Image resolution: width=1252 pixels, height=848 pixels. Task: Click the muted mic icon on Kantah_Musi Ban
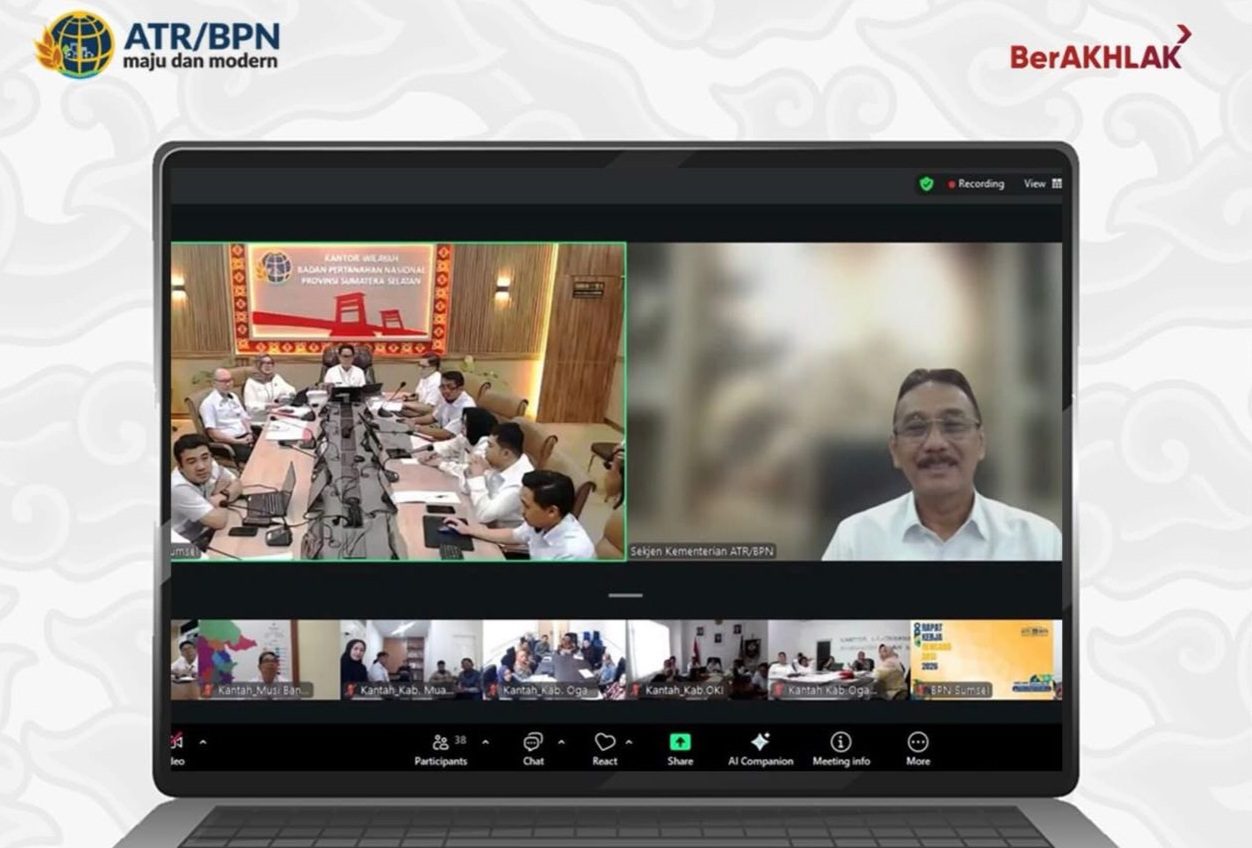coord(208,690)
